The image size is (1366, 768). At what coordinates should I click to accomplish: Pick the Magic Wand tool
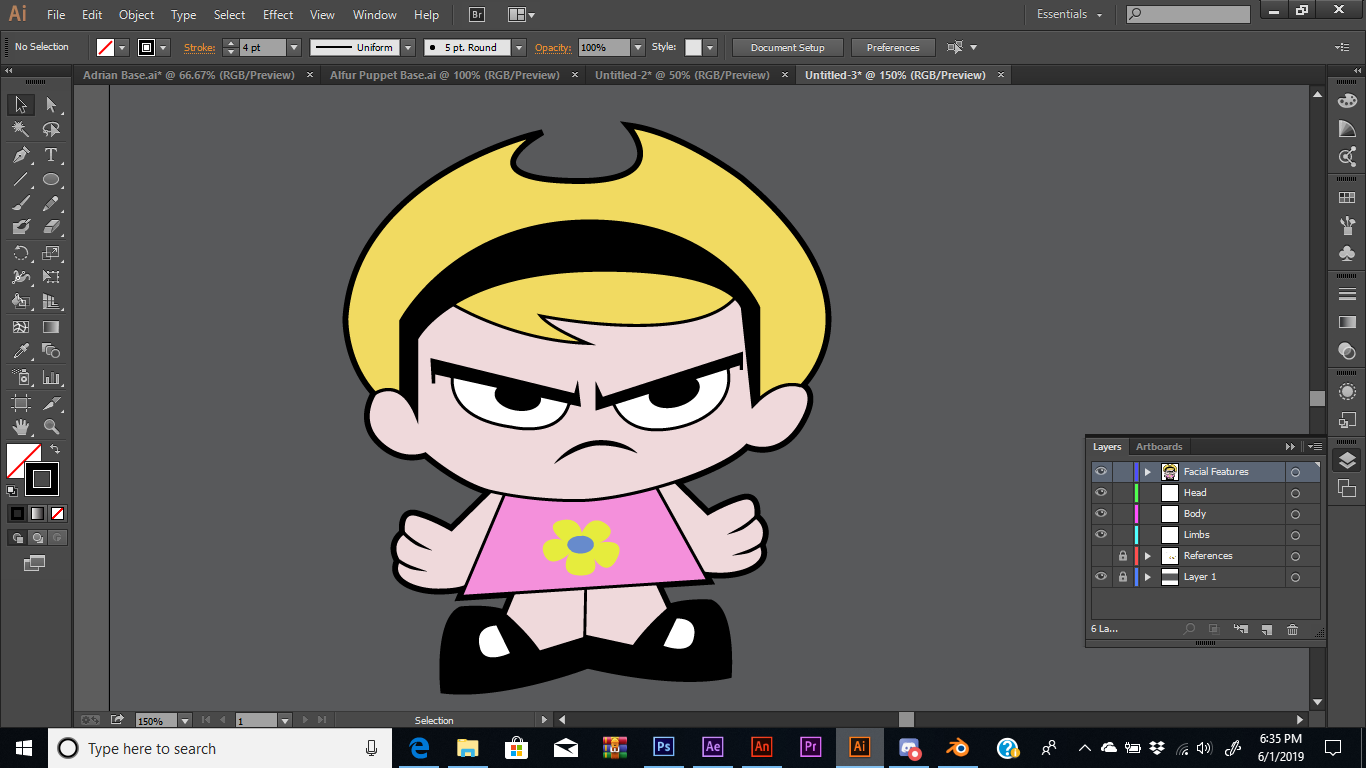tap(20, 129)
